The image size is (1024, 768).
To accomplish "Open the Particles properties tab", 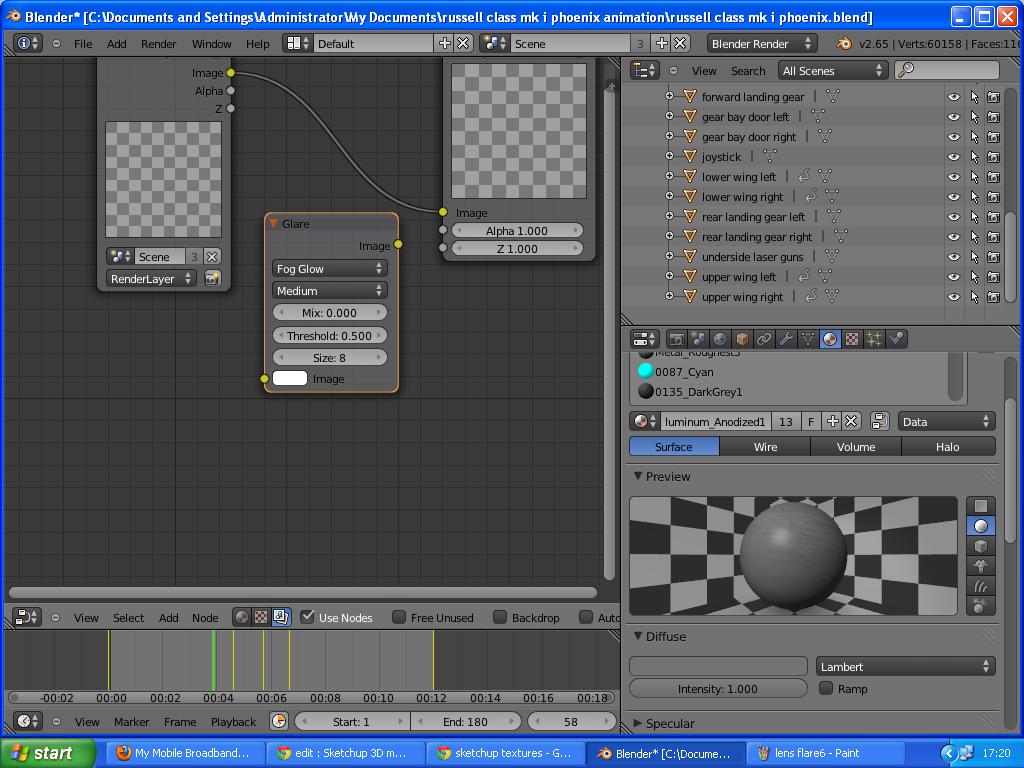I will point(874,339).
